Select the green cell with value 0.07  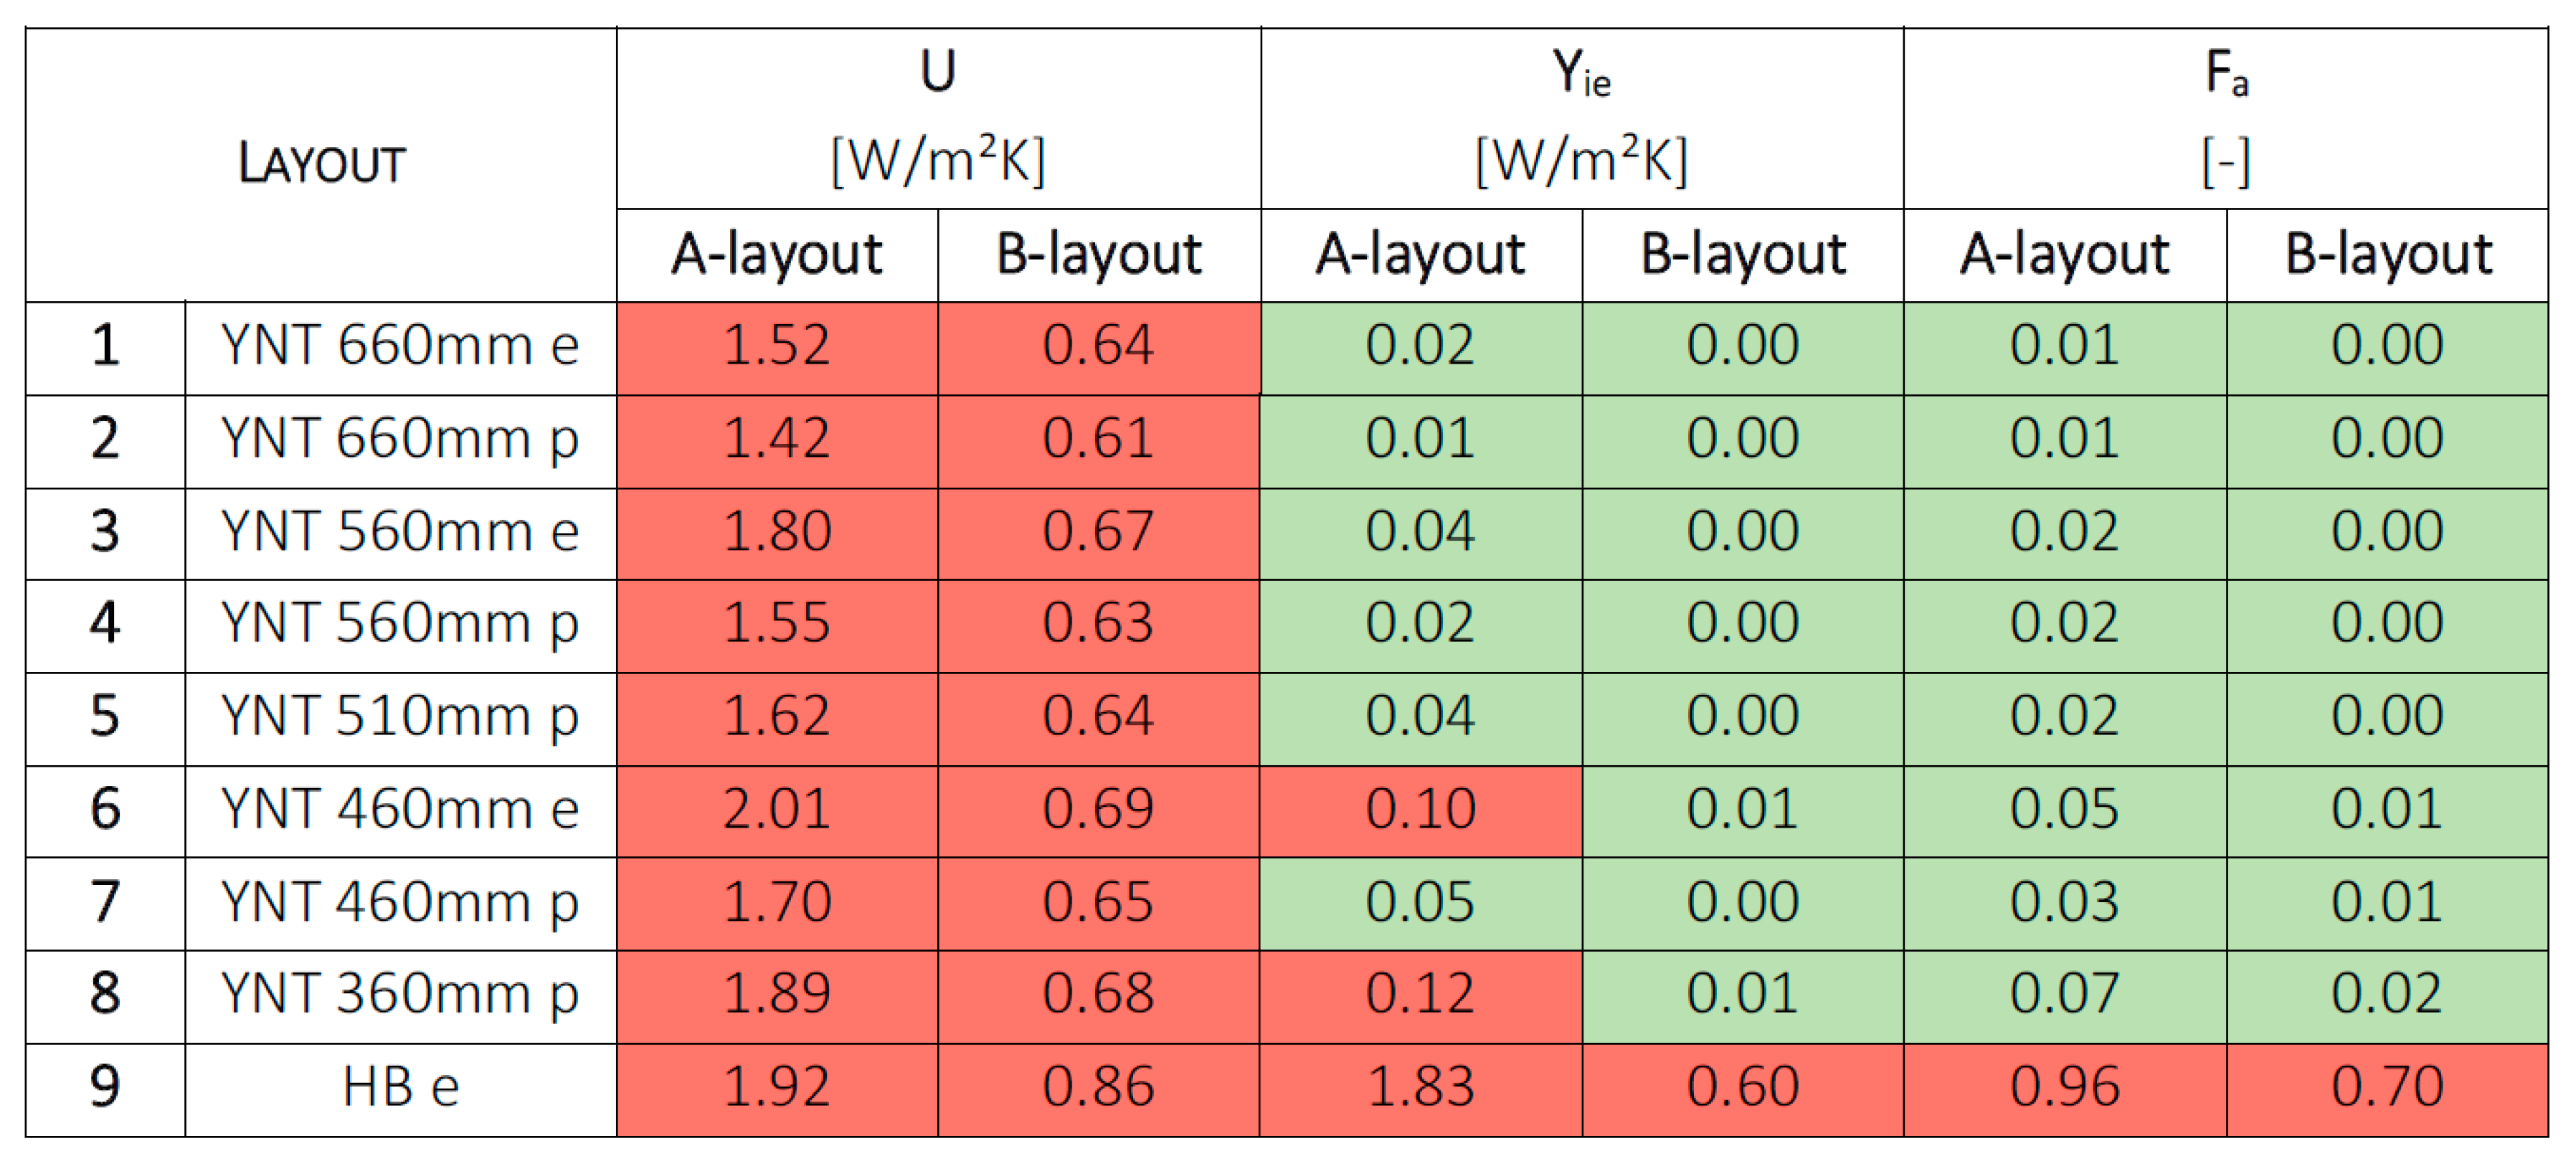[2064, 994]
